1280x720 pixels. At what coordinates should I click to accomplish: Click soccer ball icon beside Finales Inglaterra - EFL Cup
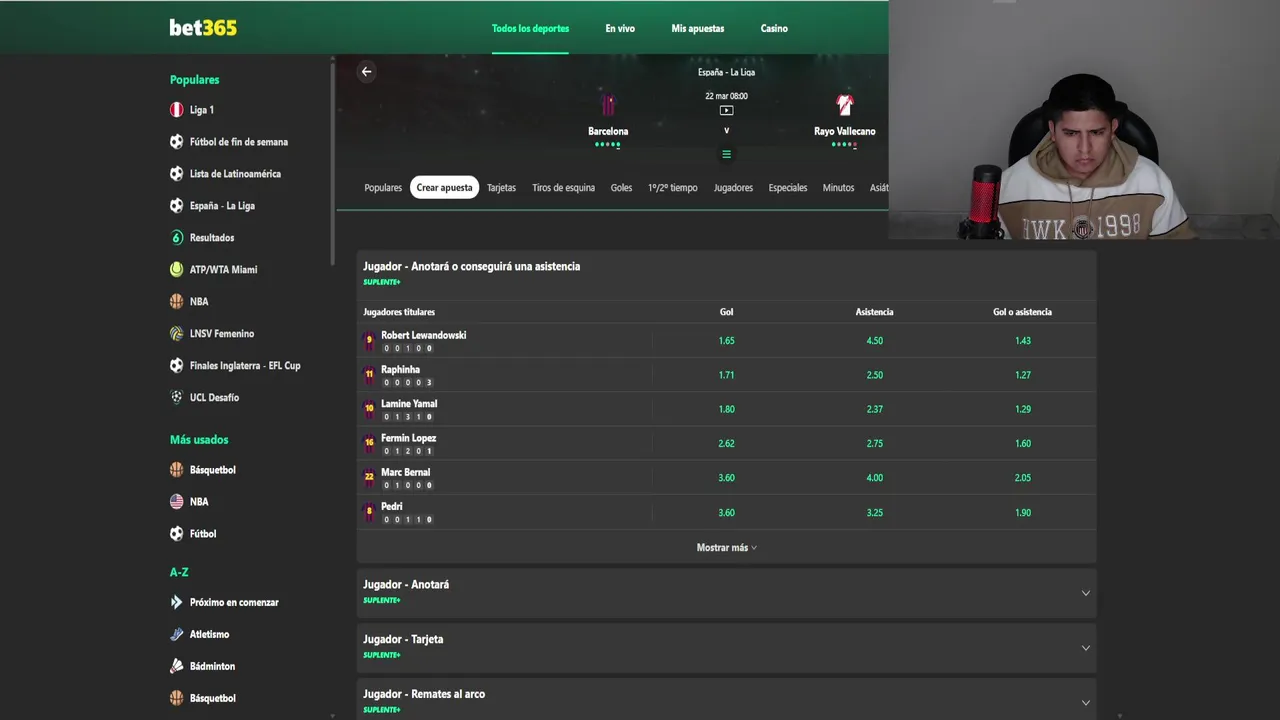(x=176, y=366)
